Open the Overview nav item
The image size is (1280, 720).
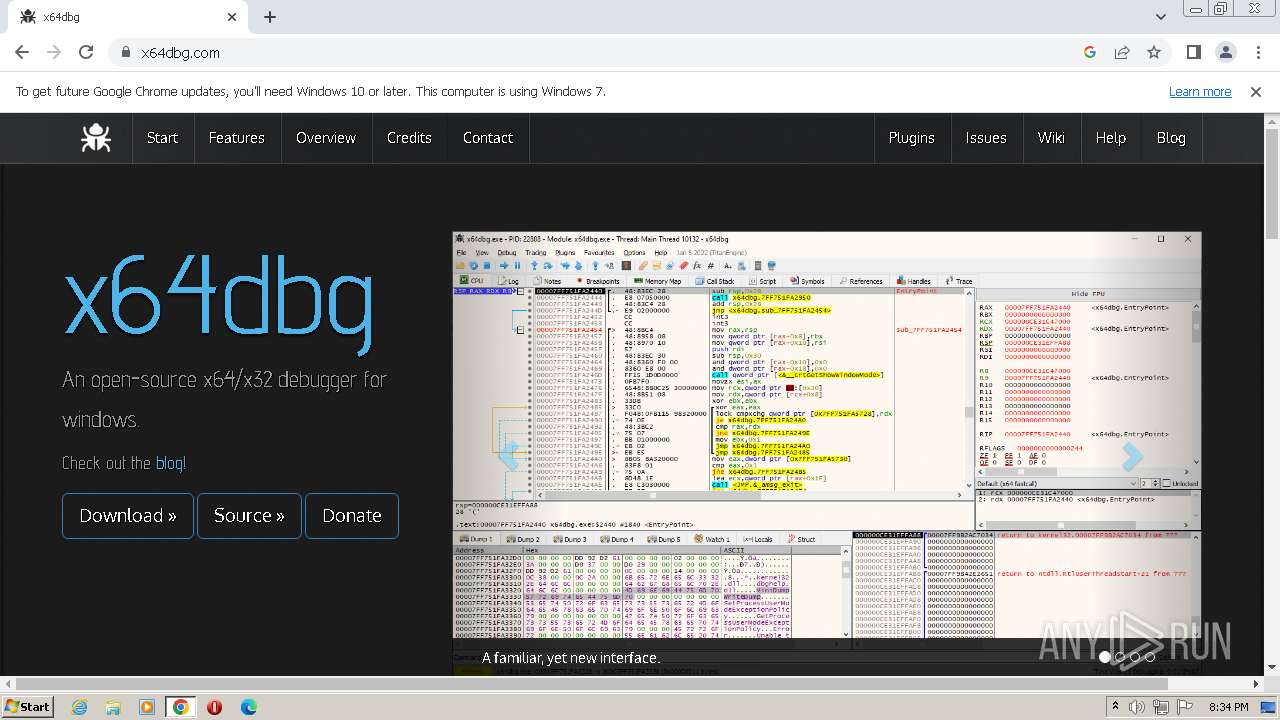(x=325, y=138)
